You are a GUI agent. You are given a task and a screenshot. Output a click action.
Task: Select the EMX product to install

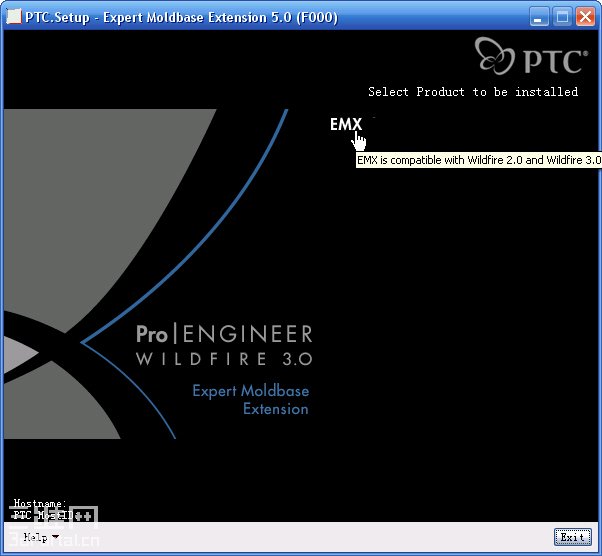pos(346,124)
